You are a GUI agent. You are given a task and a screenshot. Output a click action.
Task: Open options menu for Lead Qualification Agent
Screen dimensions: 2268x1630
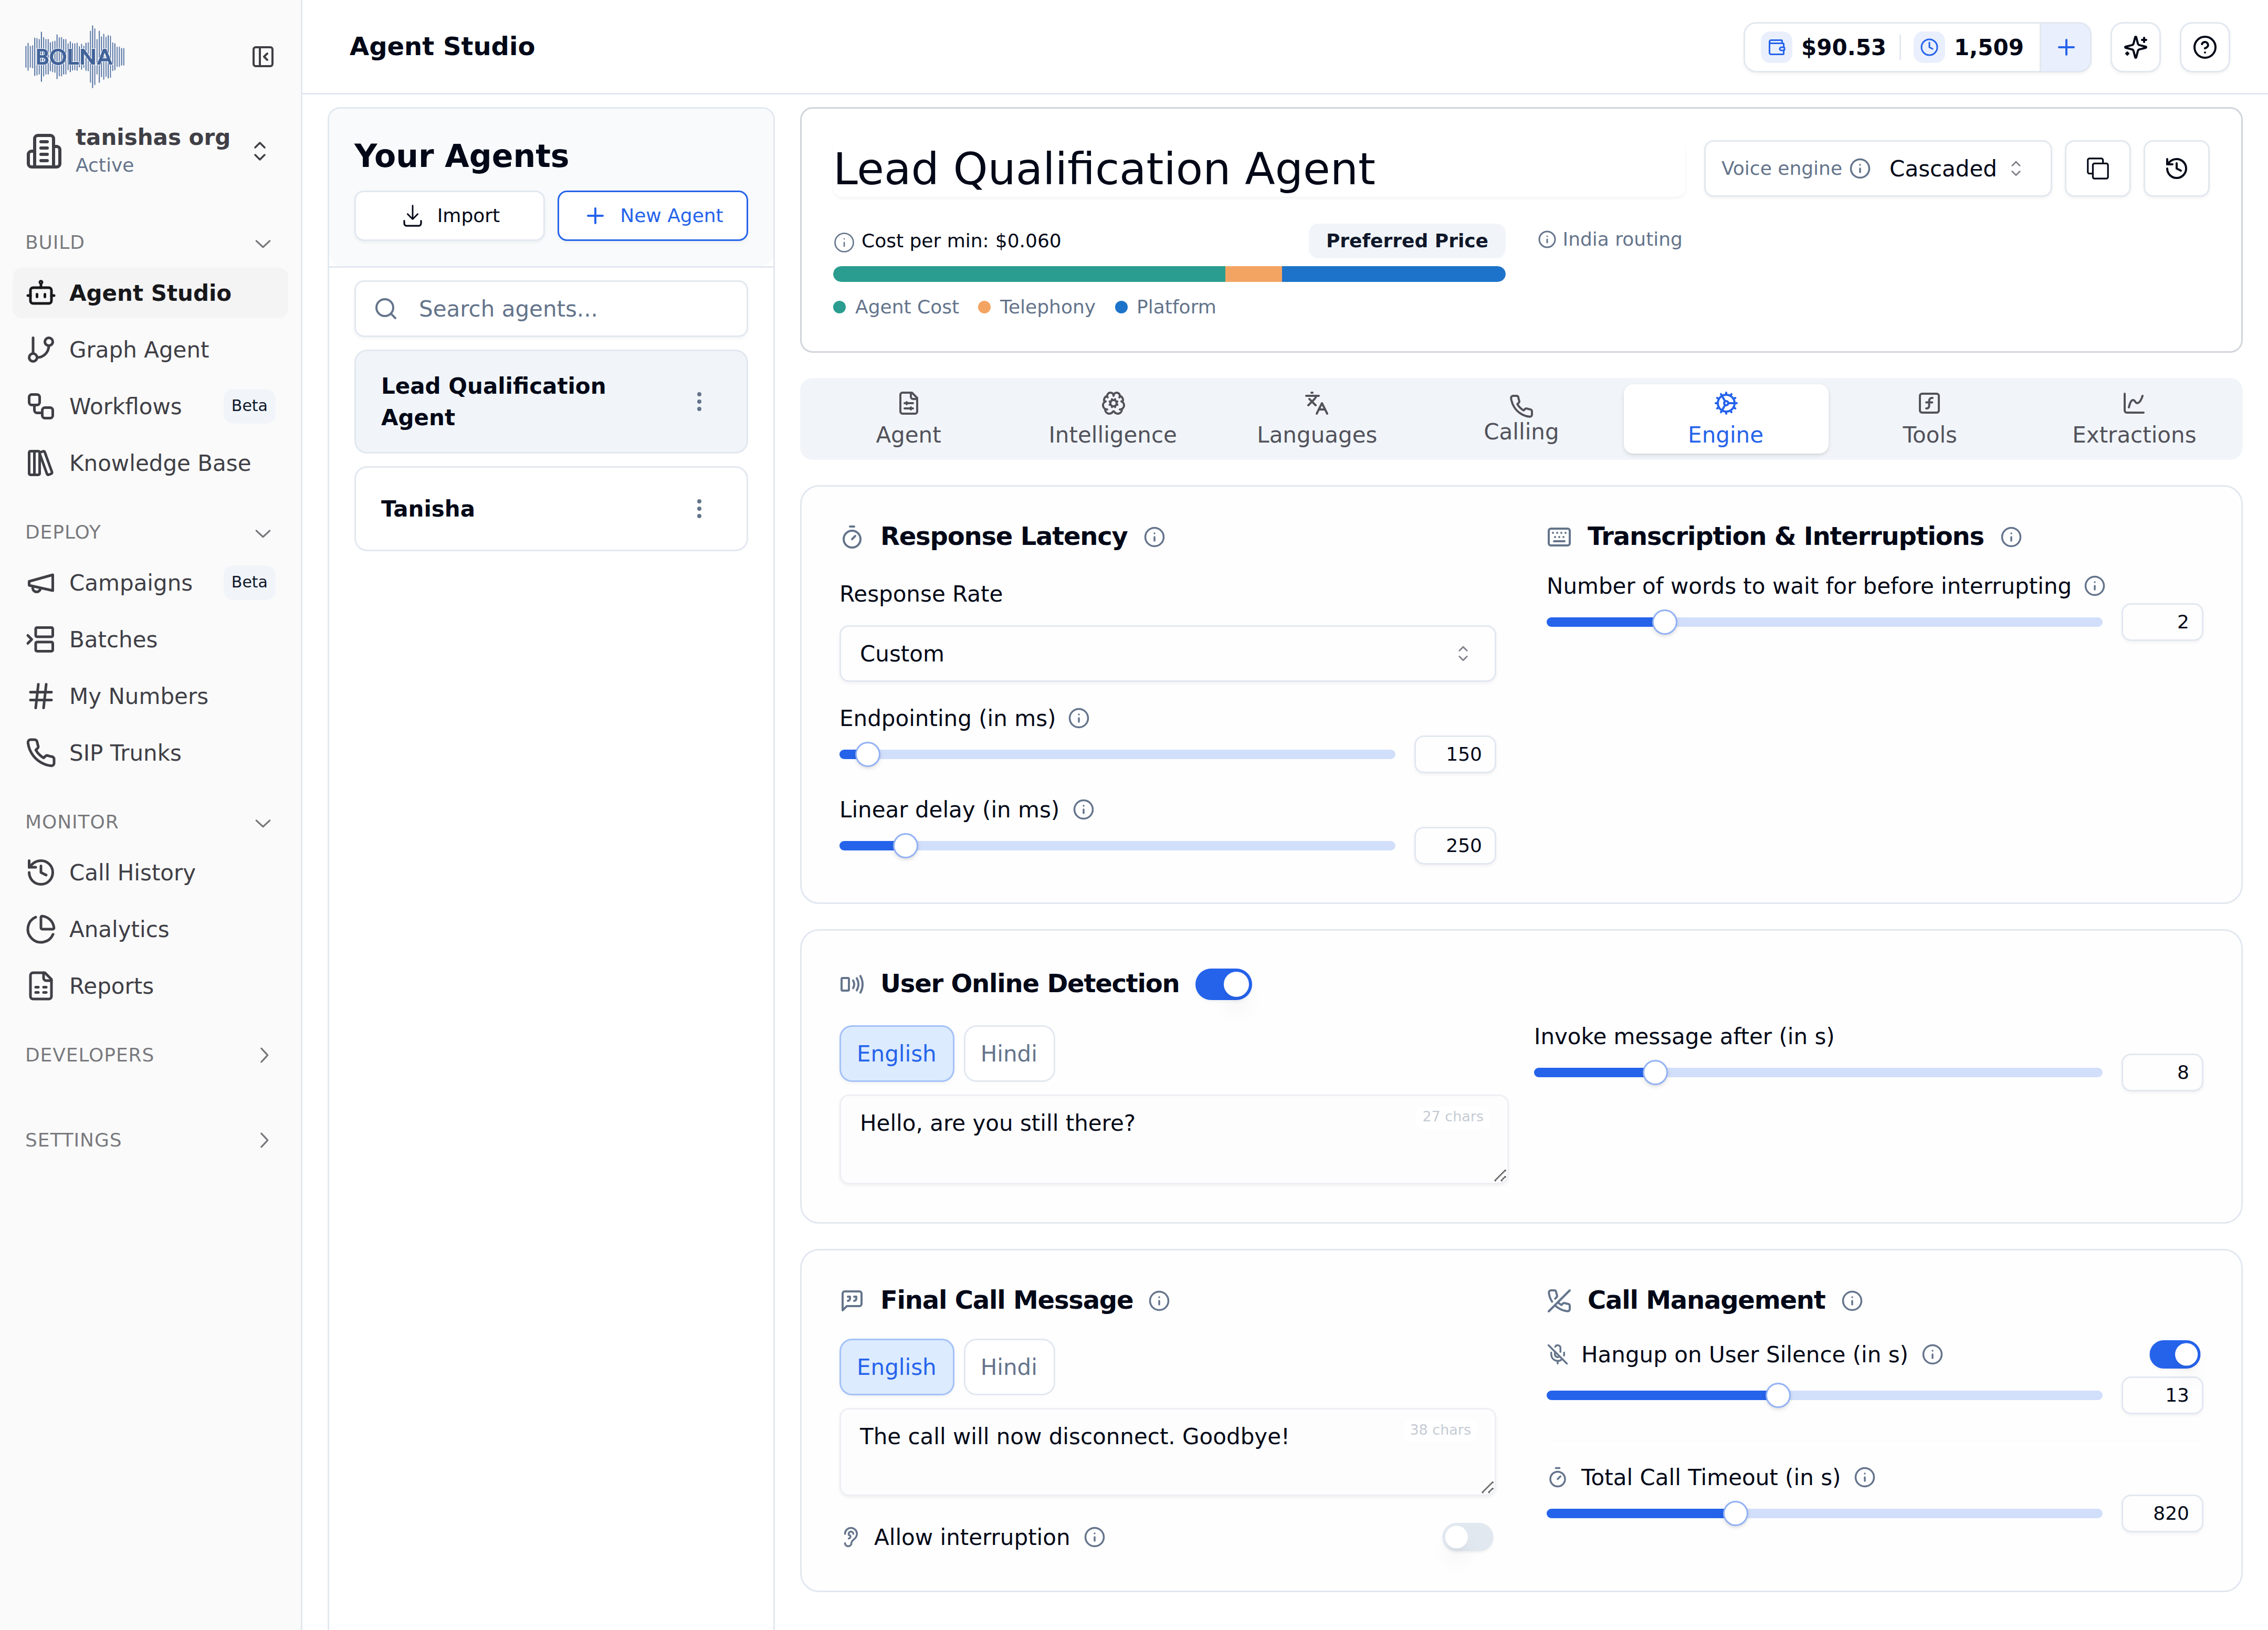(699, 401)
